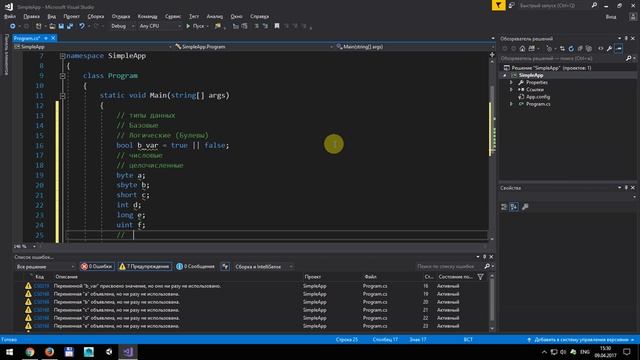
Task: Open Unity from the taskbar
Action: (109, 352)
